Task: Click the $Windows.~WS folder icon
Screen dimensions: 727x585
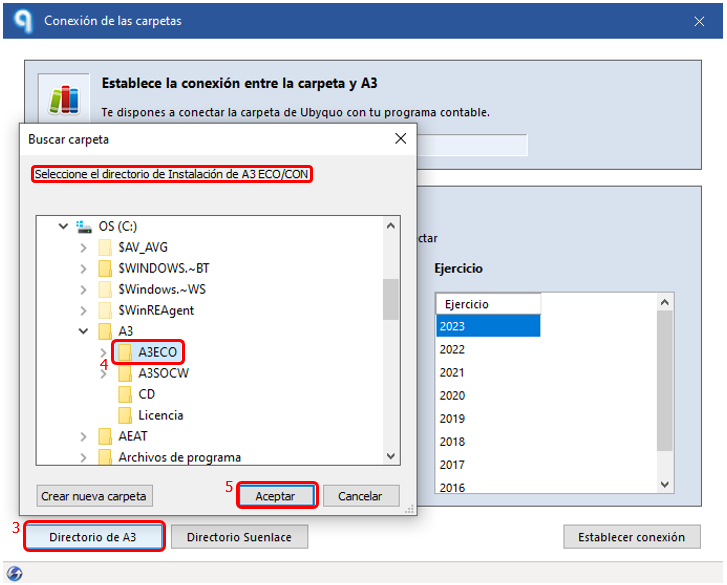Action: (105, 289)
